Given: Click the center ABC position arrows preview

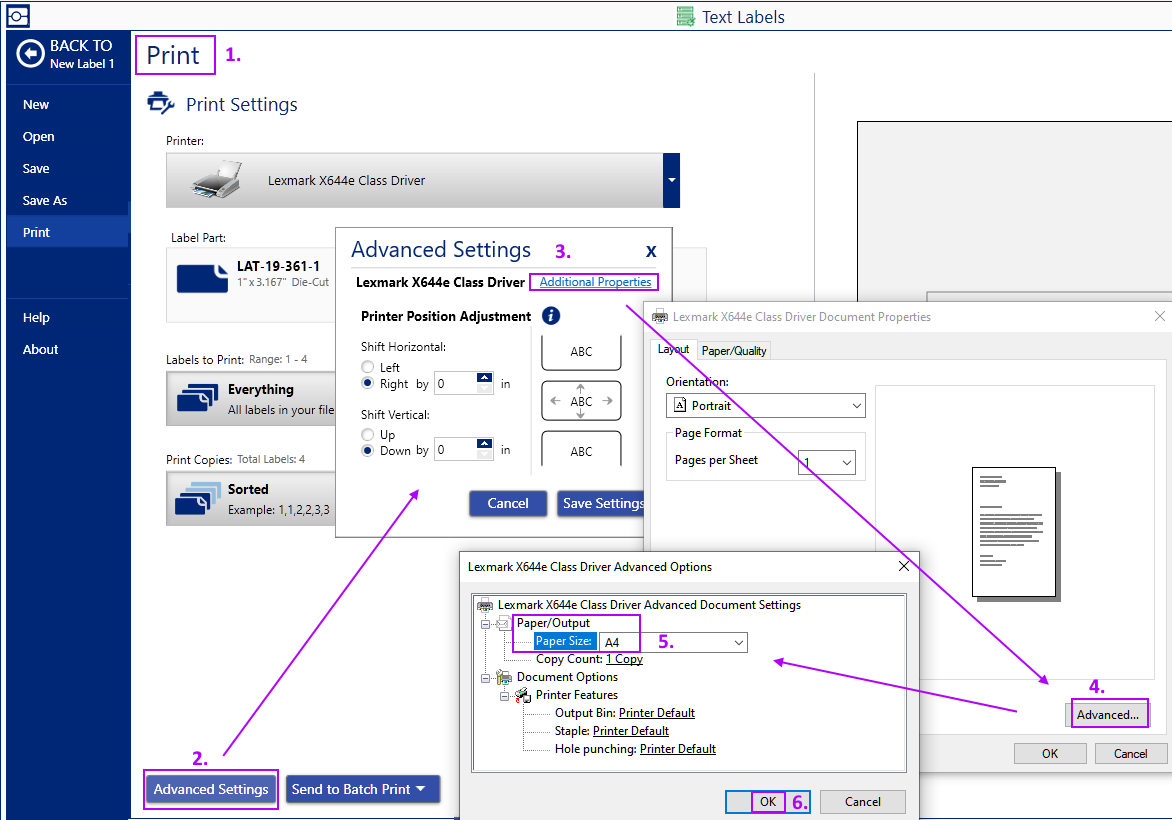Looking at the screenshot, I should pos(581,401).
